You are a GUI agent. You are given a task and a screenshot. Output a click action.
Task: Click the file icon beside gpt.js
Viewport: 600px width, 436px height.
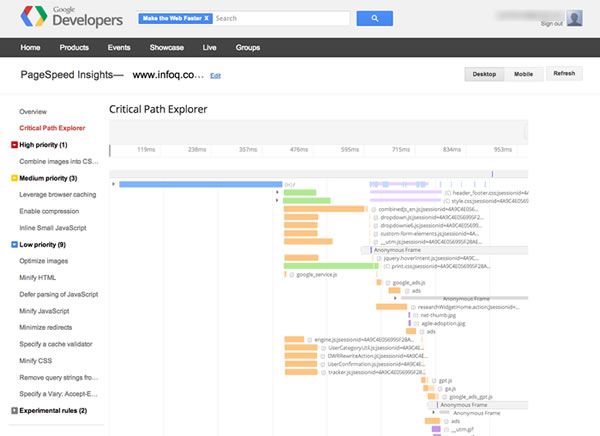[434, 381]
